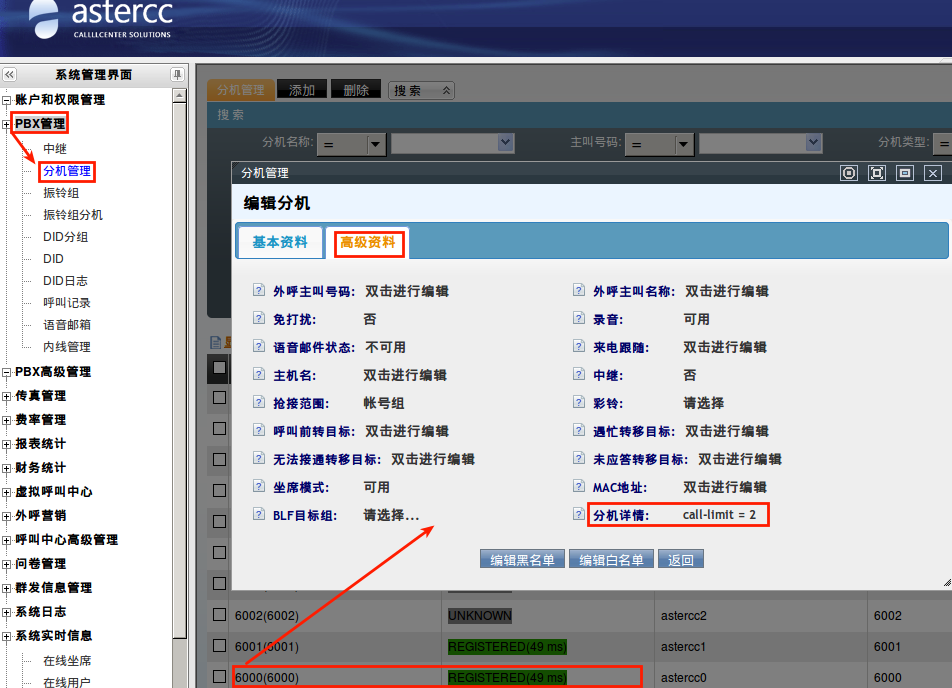952x688 pixels.
Task: Tick the checkbox for extension 6000
Action: pos(220,677)
